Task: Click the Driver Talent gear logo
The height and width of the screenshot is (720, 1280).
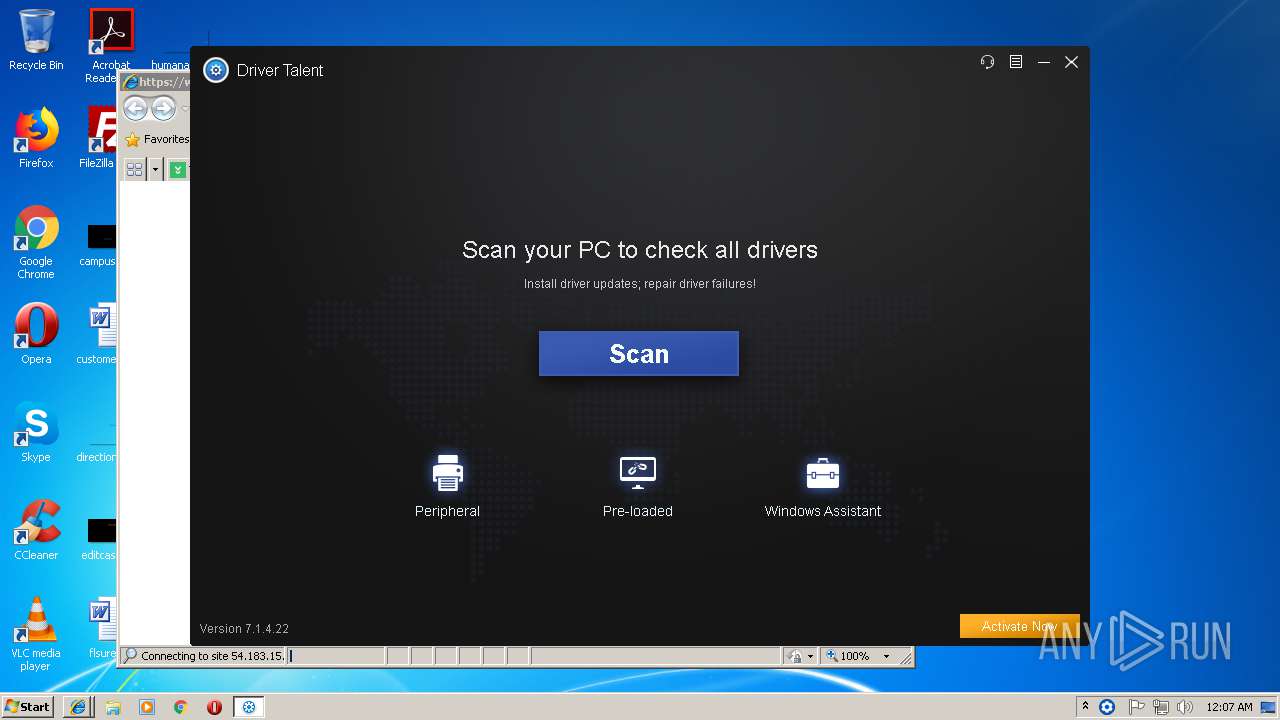Action: pos(216,70)
